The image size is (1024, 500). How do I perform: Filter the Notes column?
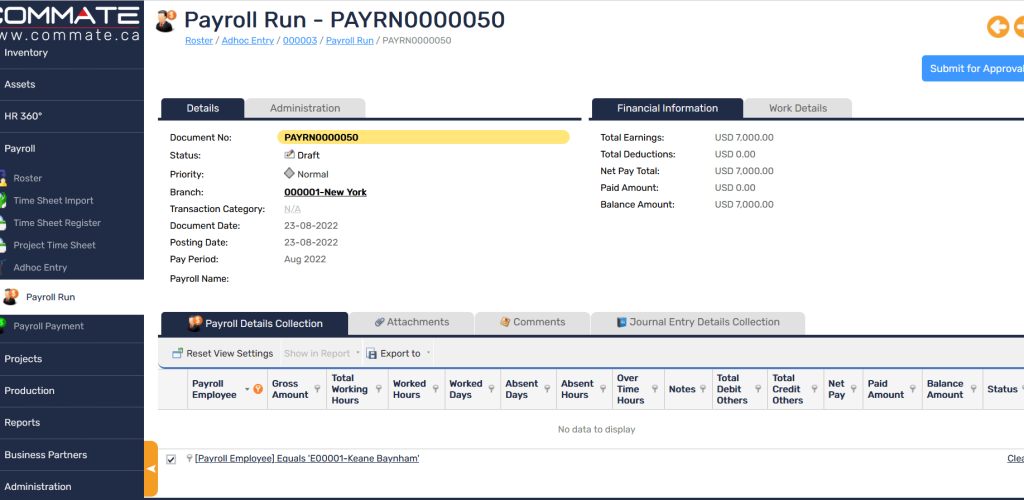pos(703,389)
